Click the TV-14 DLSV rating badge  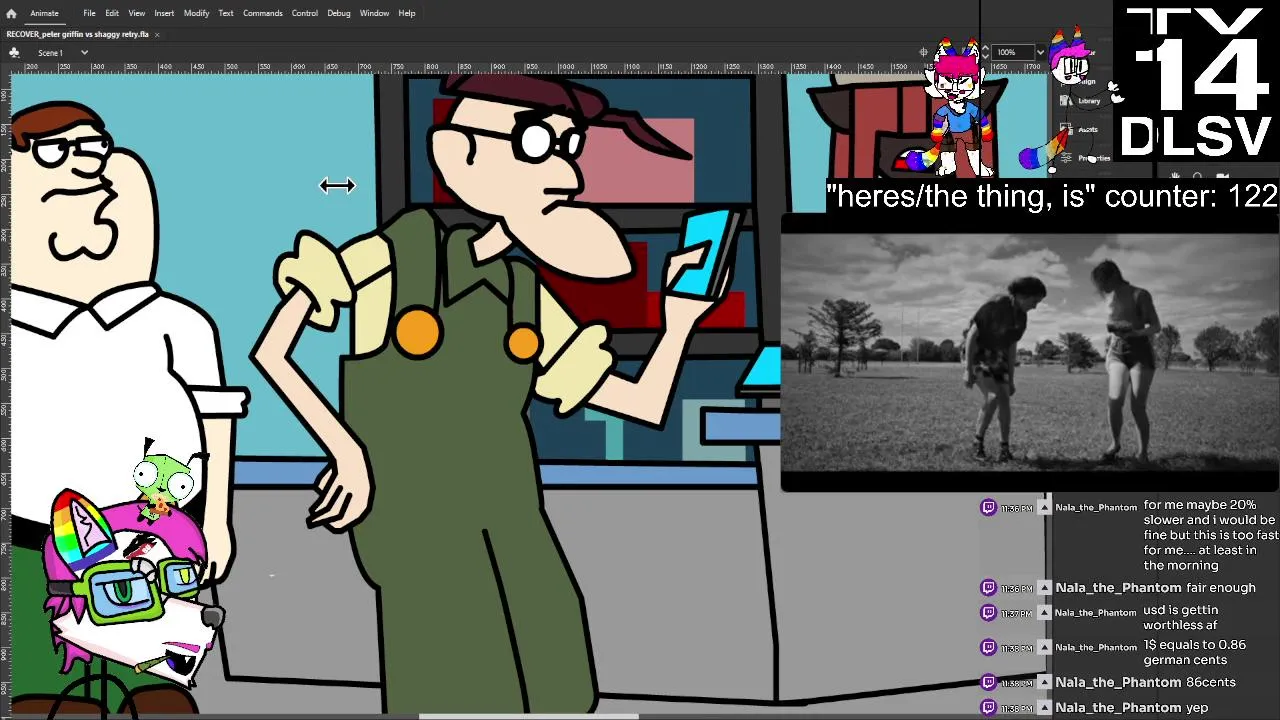tap(1197, 83)
